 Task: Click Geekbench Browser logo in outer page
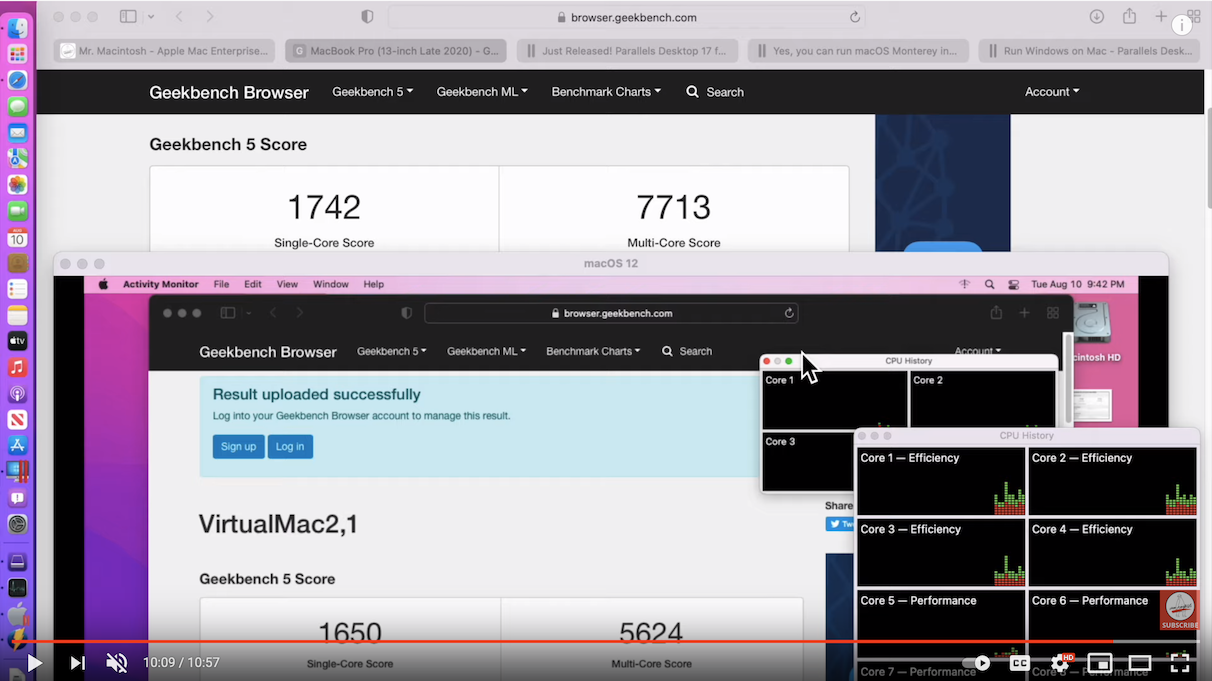click(x=229, y=92)
